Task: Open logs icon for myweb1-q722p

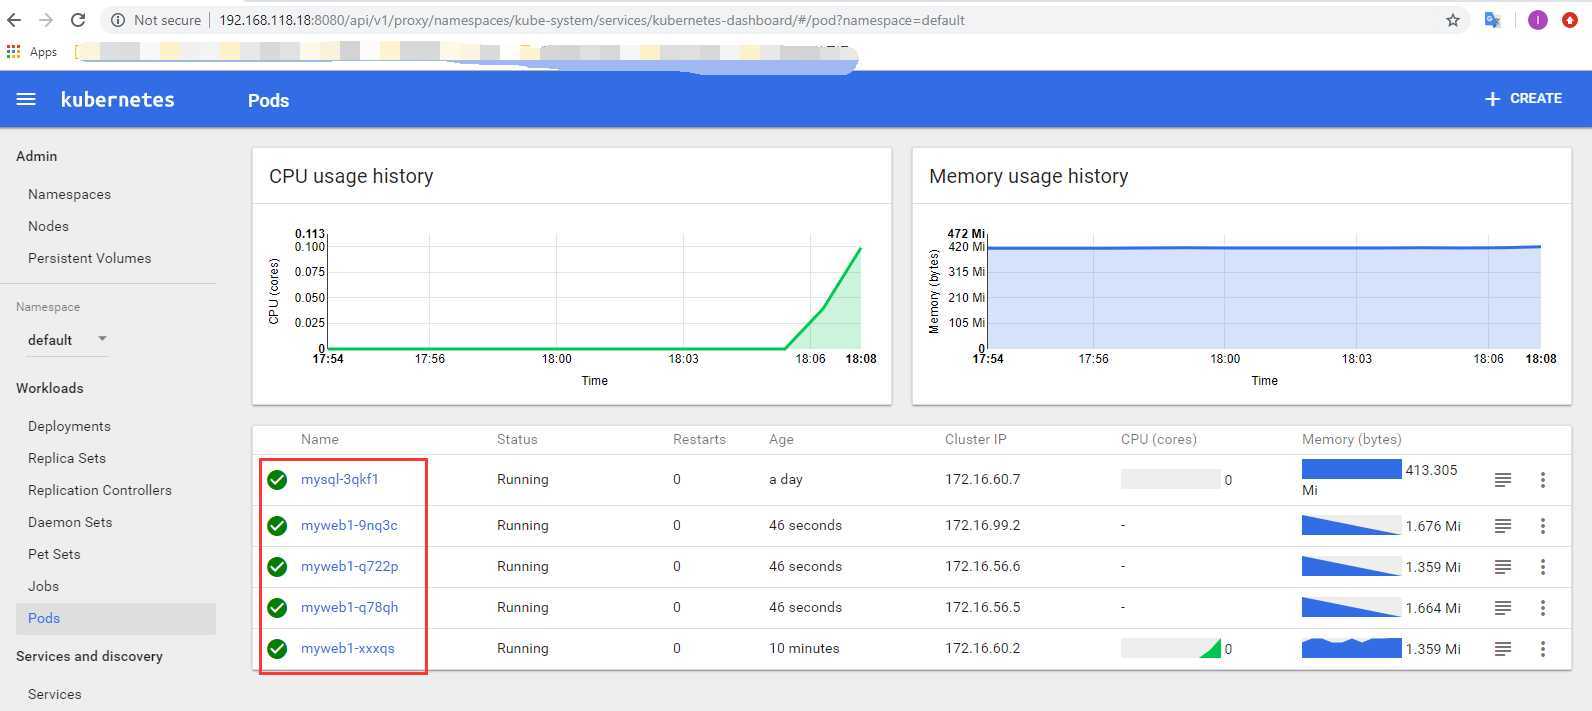Action: (x=1502, y=567)
